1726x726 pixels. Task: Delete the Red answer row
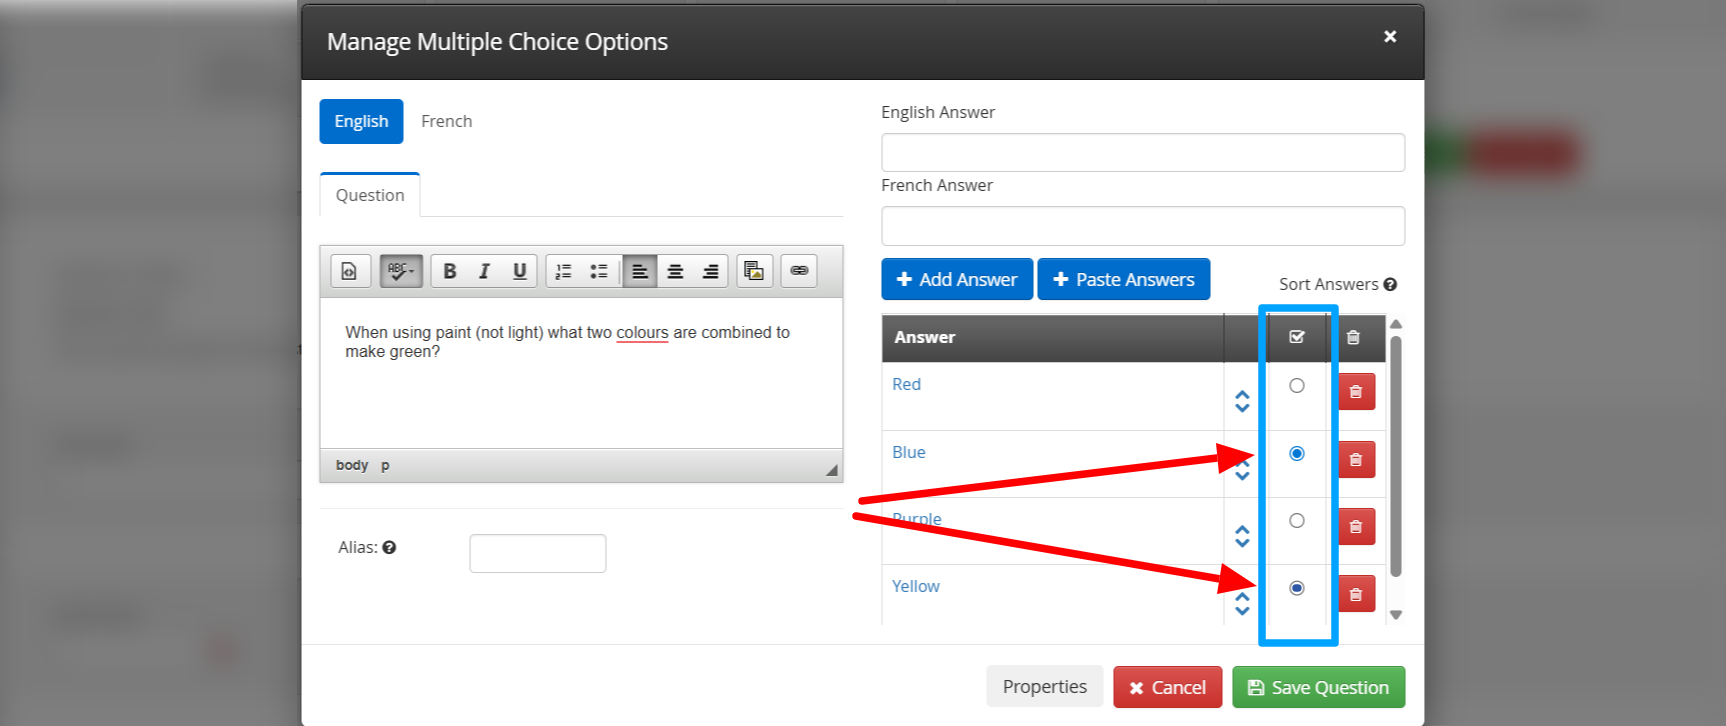pos(1356,392)
